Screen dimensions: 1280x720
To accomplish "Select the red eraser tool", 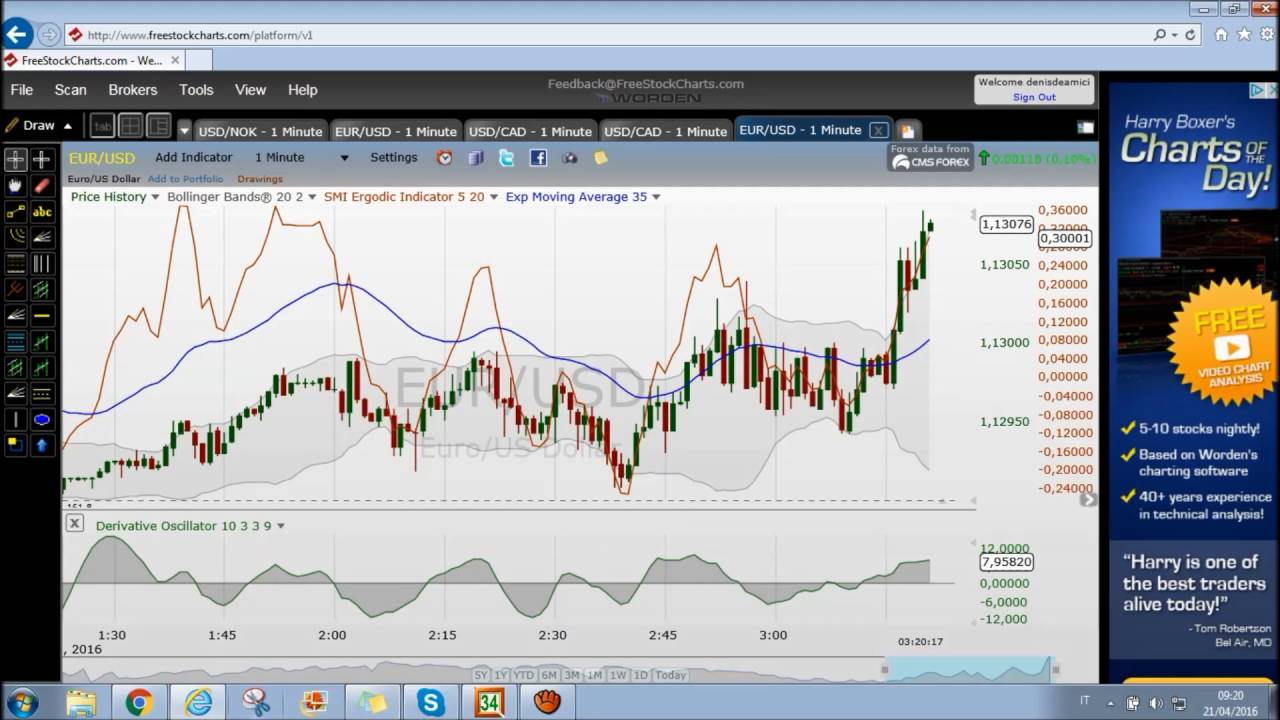I will click(x=42, y=185).
